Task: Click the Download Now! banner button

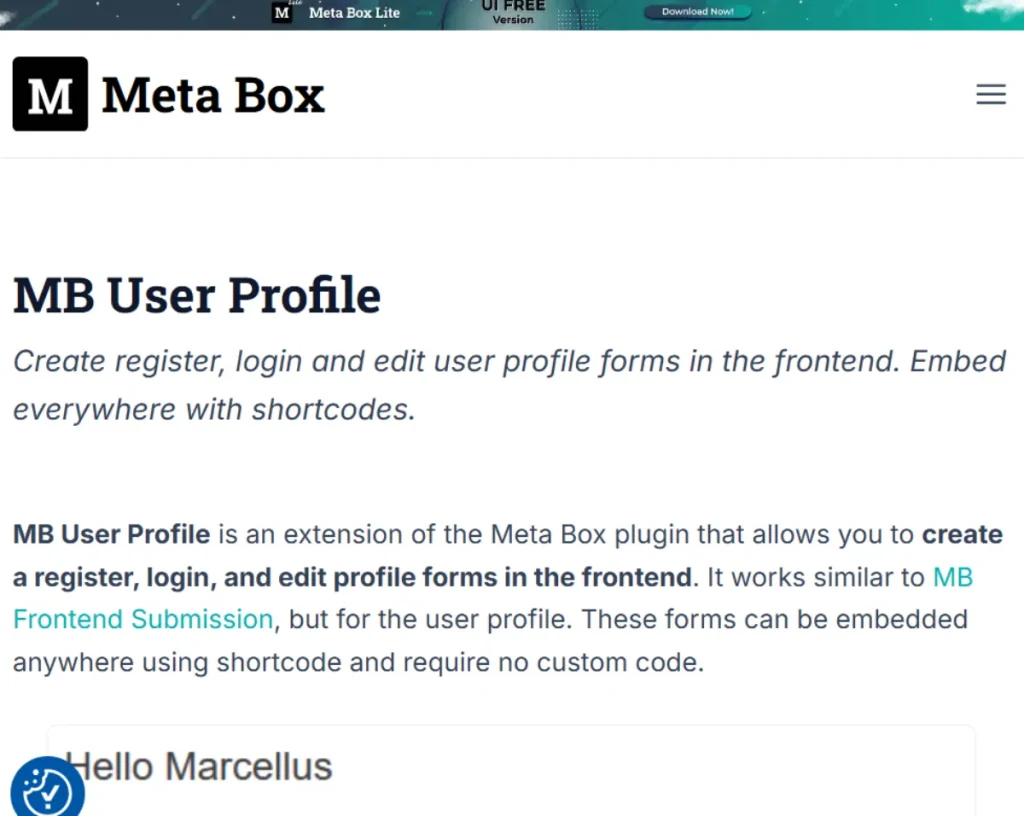Action: click(x=697, y=12)
